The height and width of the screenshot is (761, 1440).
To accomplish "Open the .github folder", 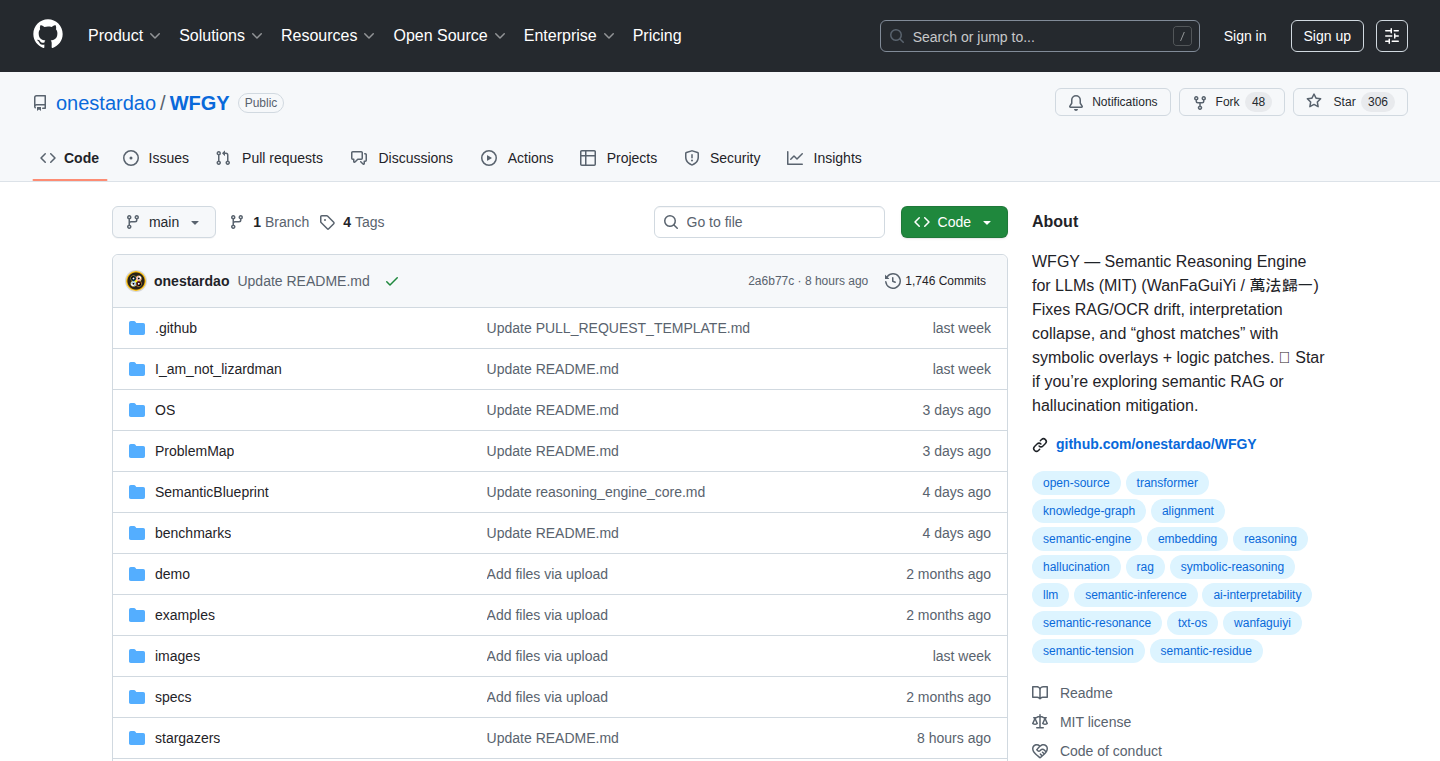I will tap(176, 328).
